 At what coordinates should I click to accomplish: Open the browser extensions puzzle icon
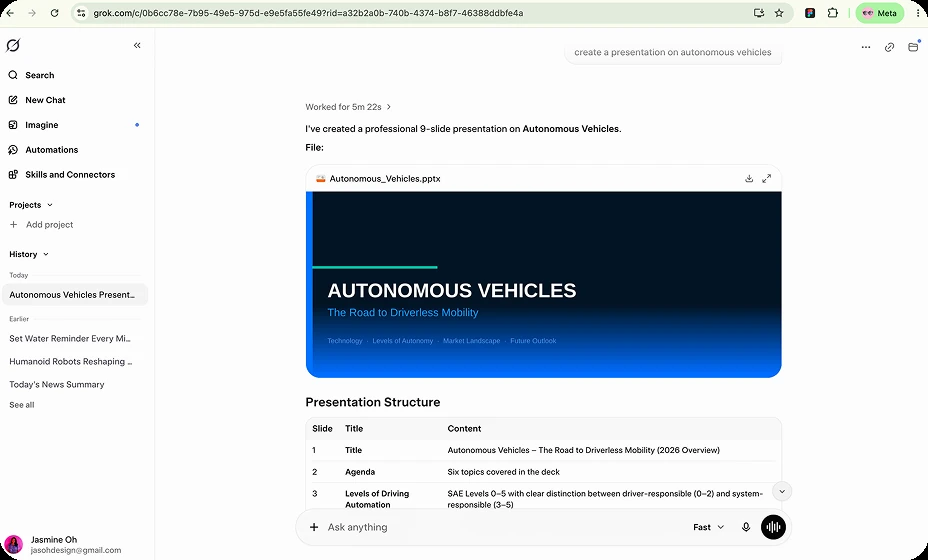pos(833,13)
